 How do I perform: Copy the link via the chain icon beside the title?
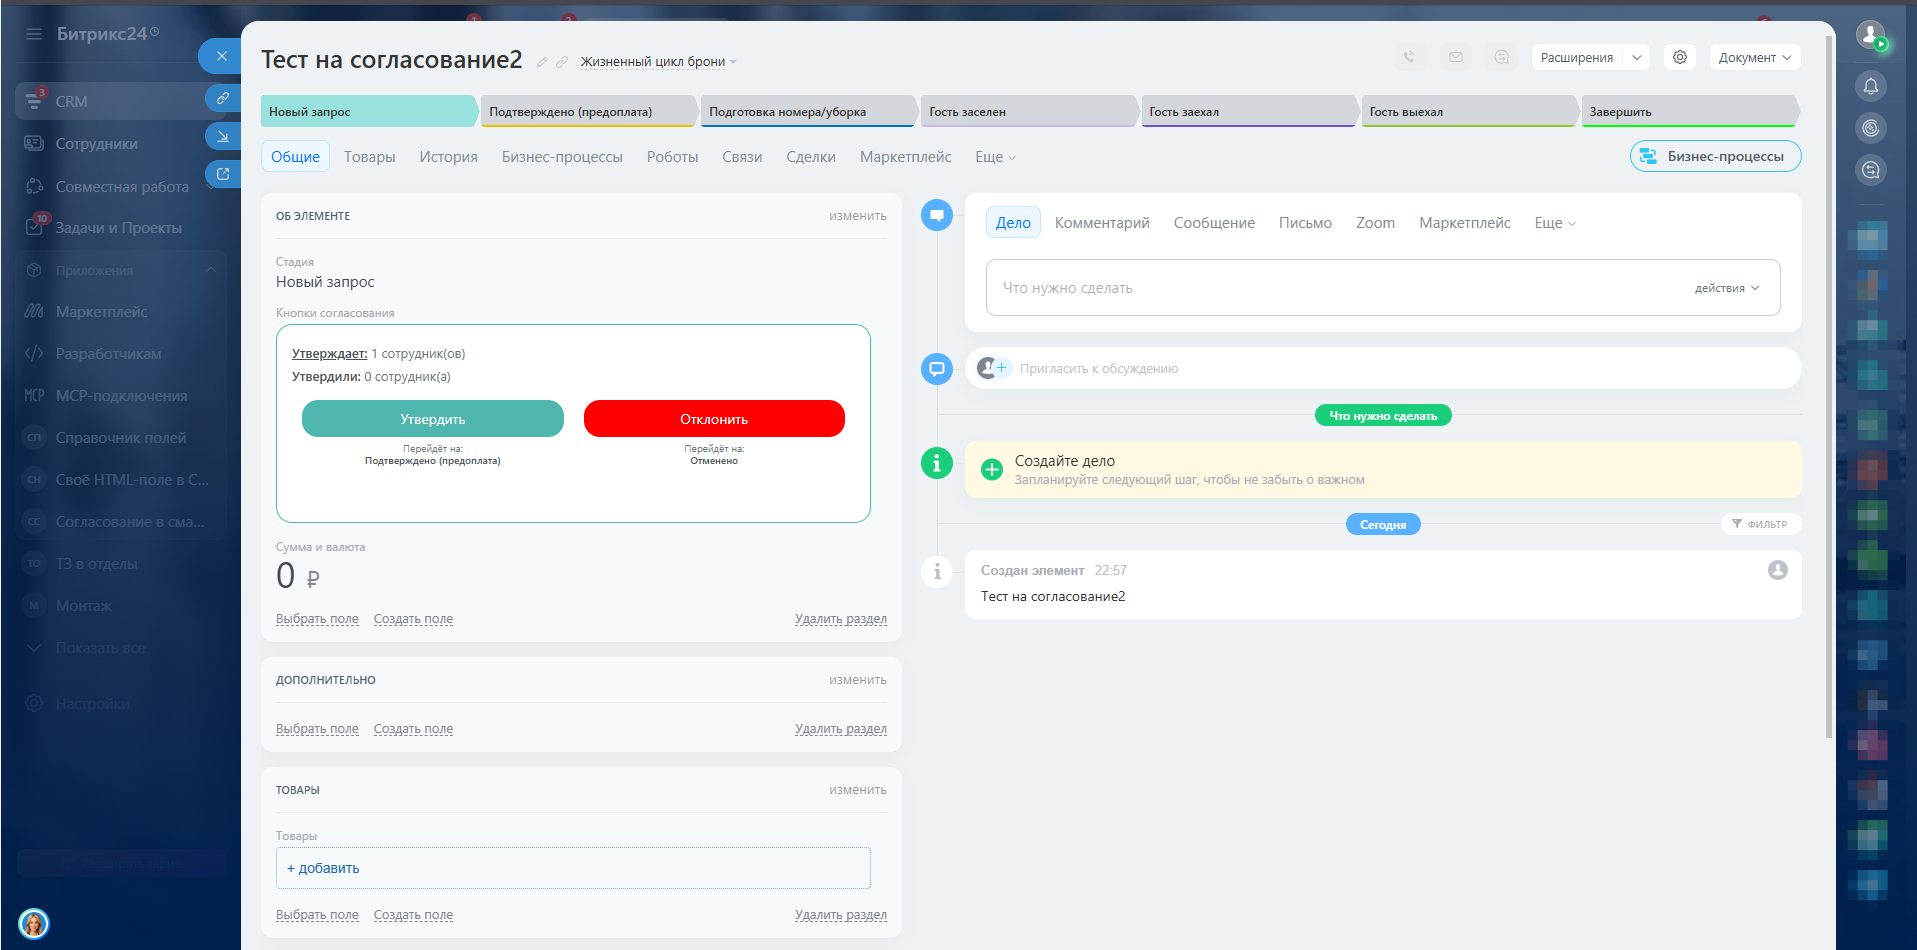pos(562,62)
